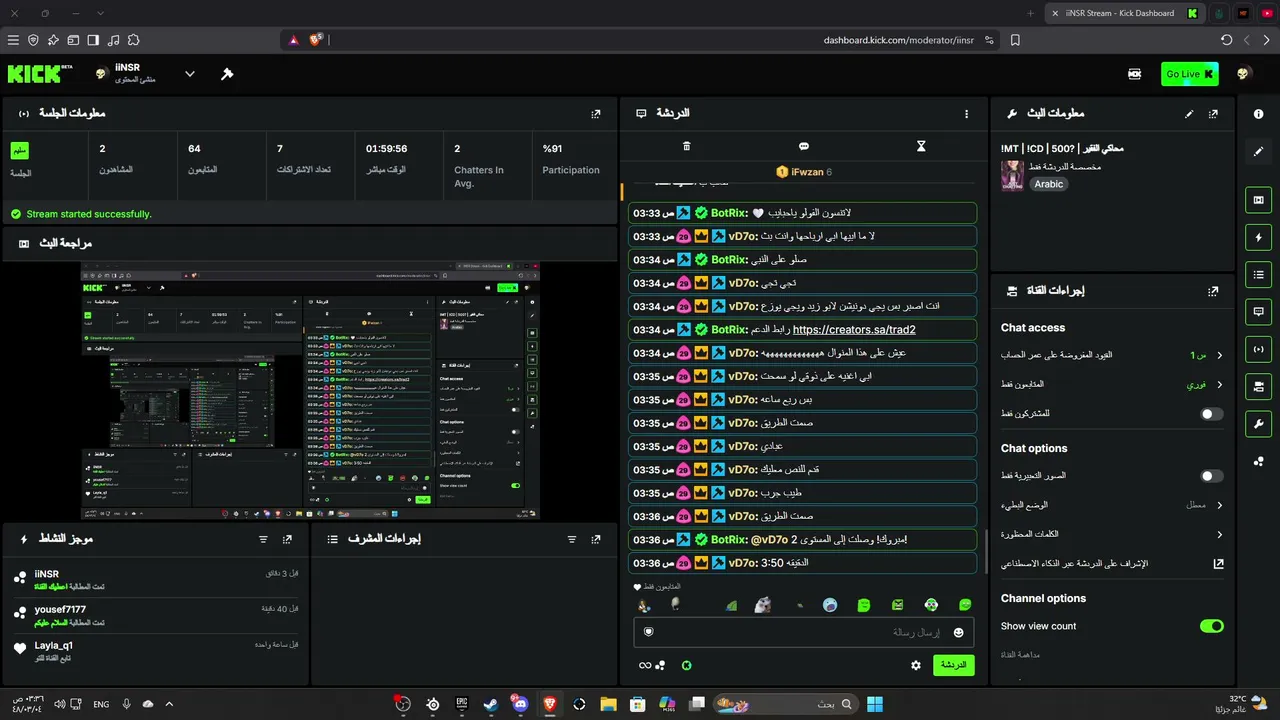This screenshot has width=1280, height=720.
Task: Select the chat bubble tab in chat
Action: [x=804, y=146]
